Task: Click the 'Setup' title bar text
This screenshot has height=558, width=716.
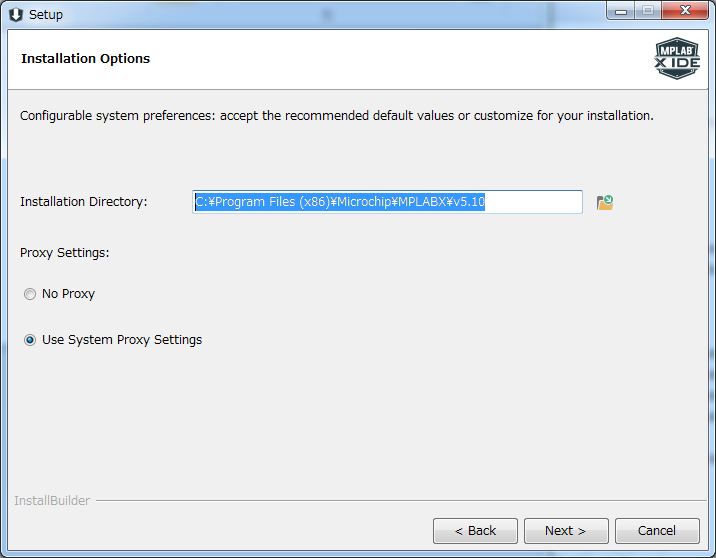Action: point(46,15)
